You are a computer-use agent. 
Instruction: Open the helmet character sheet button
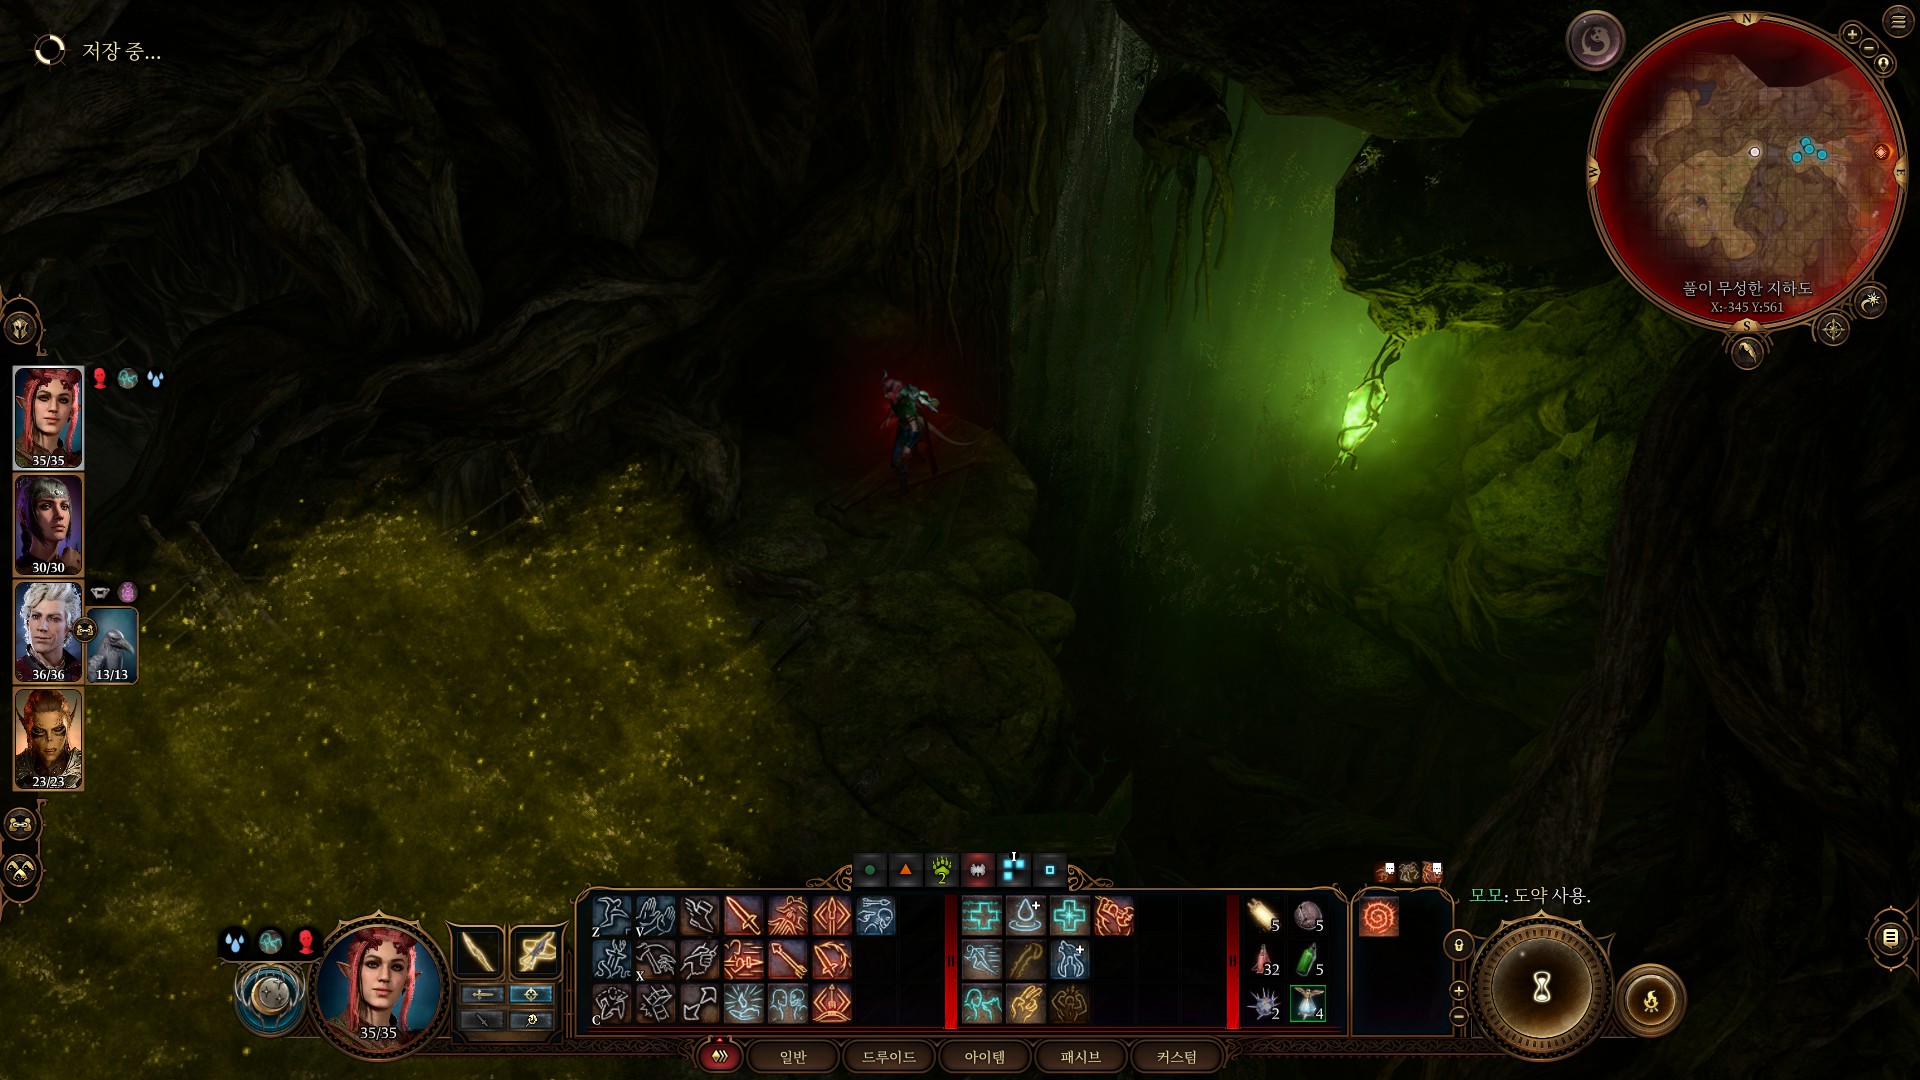click(21, 328)
